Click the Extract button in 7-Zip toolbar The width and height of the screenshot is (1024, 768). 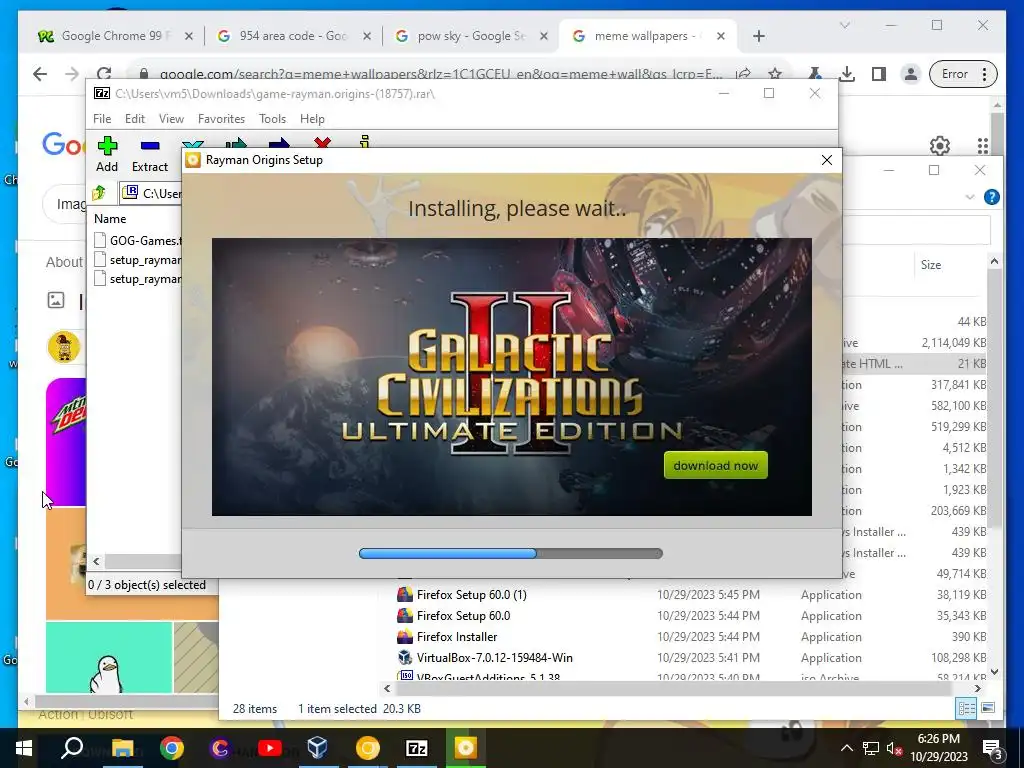150,154
